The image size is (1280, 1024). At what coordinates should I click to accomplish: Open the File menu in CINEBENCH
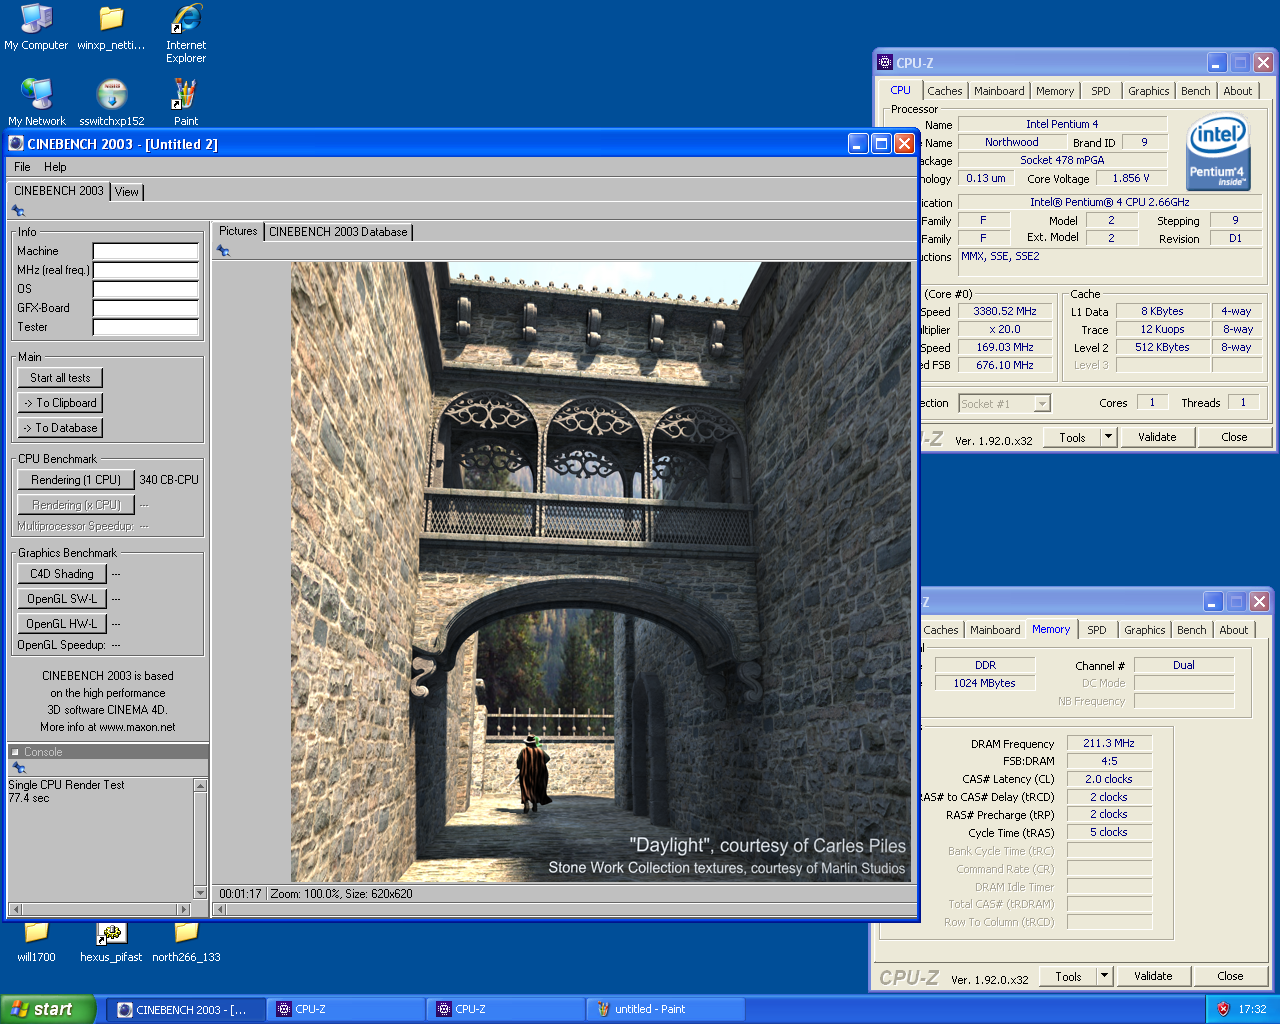point(22,167)
